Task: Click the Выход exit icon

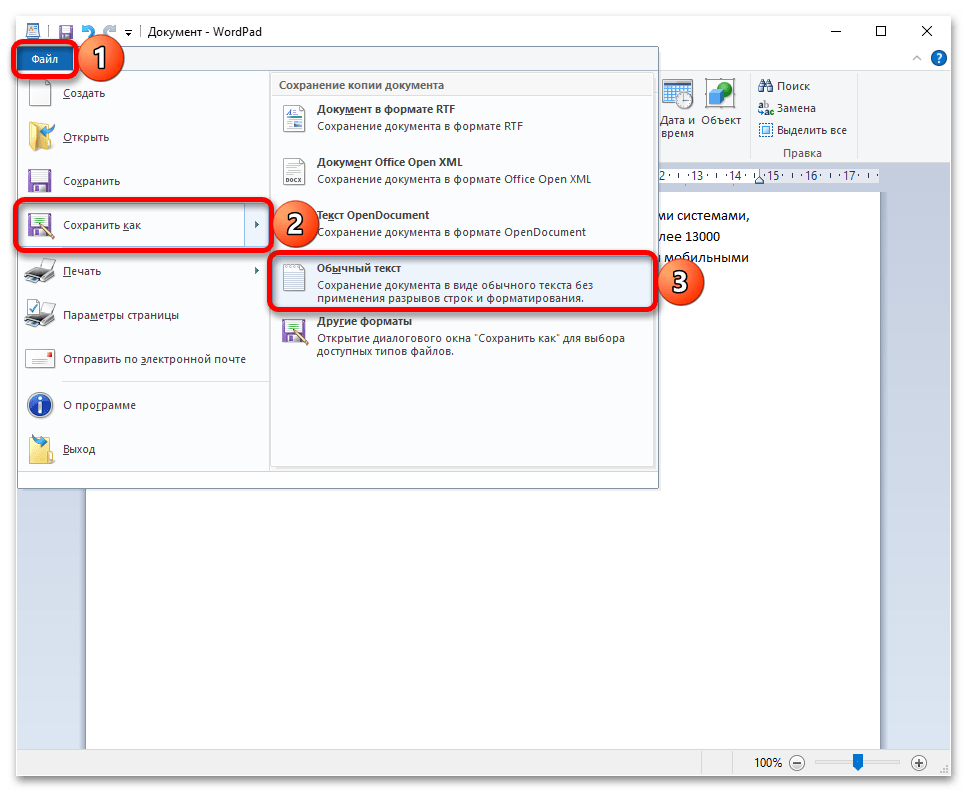Action: point(40,450)
